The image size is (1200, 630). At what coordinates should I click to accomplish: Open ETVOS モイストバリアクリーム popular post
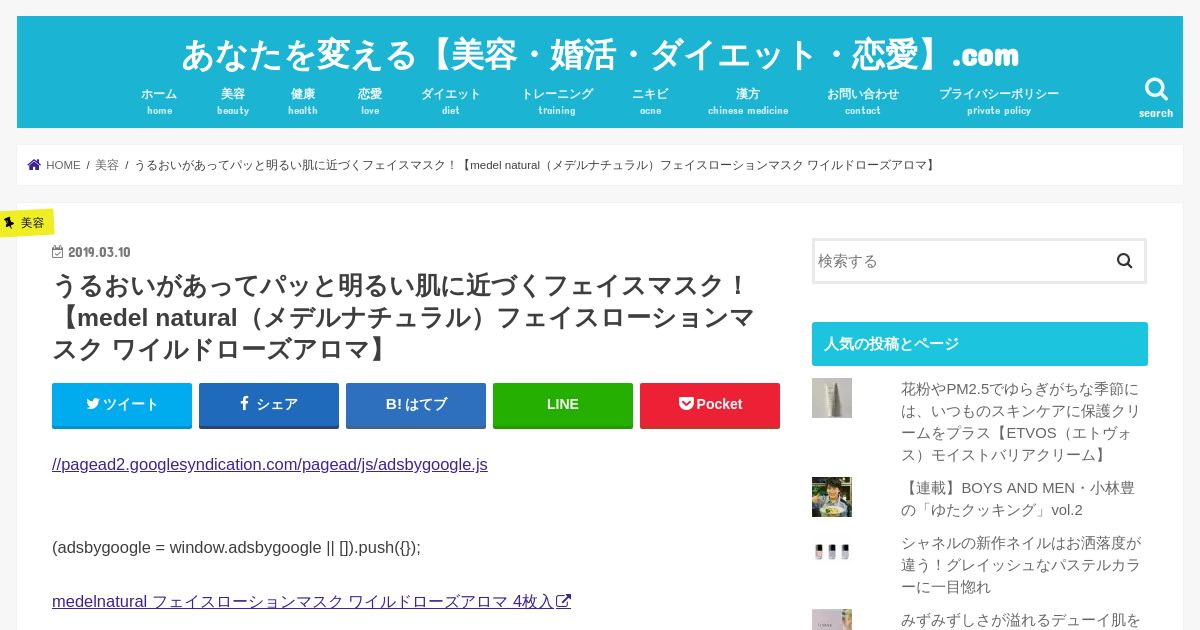click(1020, 421)
